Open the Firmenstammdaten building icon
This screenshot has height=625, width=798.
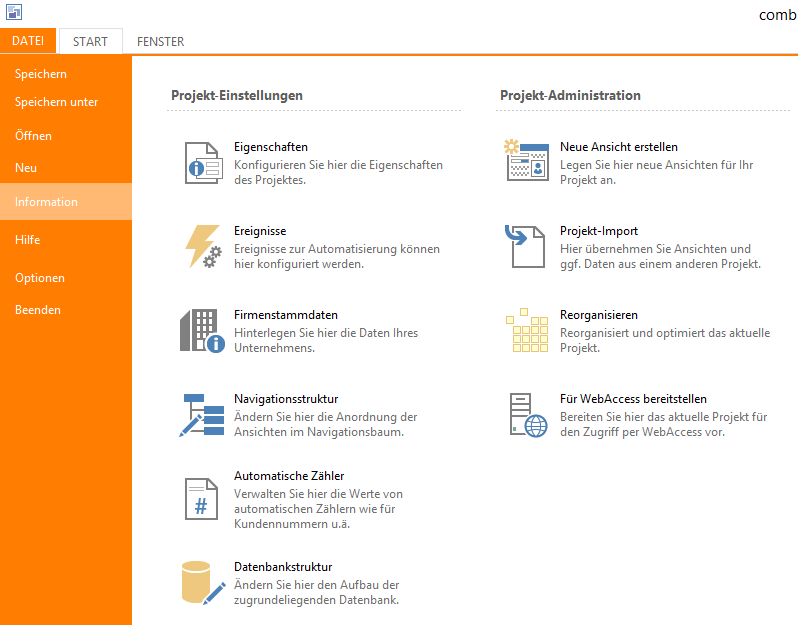click(x=203, y=330)
